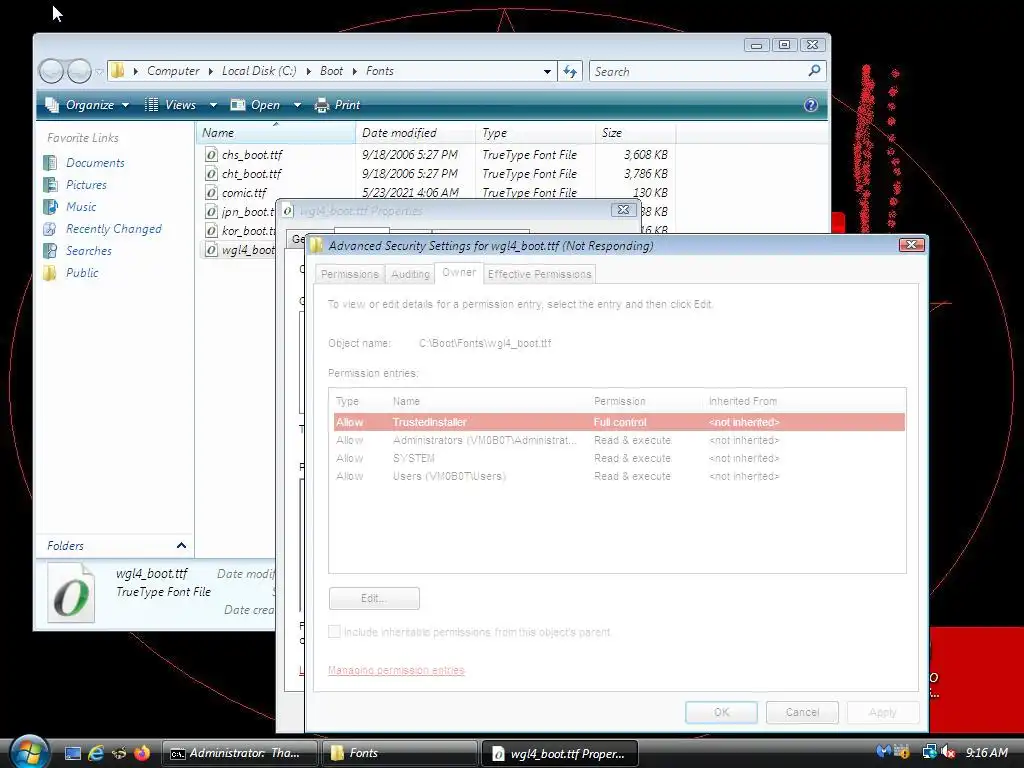Expand arrow between Boot and Fonts
Screen dimensions: 1024x768
click(x=355, y=71)
